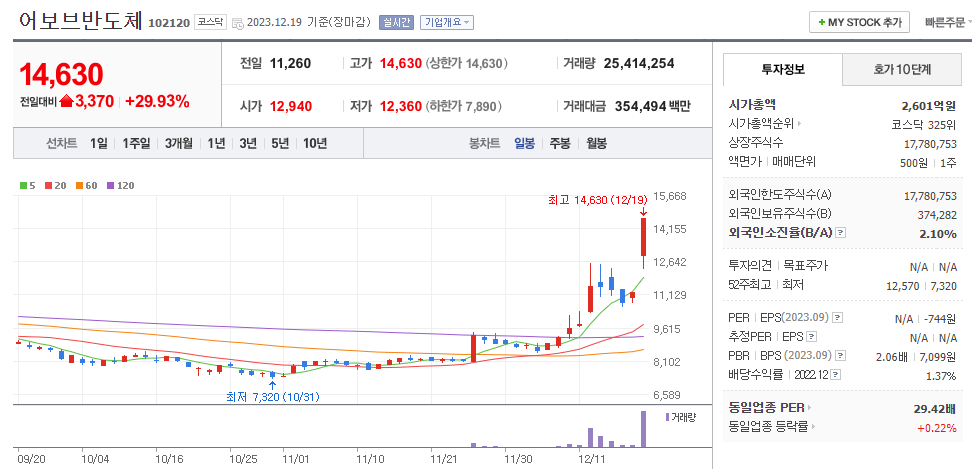Click the 코스닥 market badge
Image resolution: width=972 pixels, height=469 pixels.
(211, 22)
